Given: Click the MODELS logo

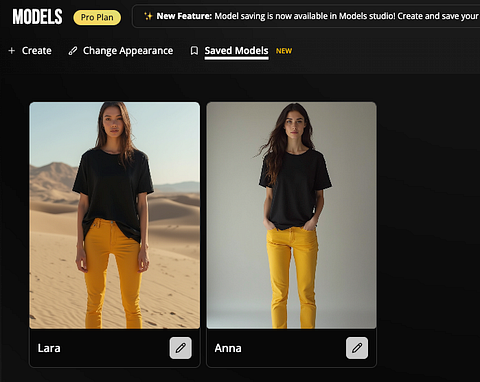Looking at the screenshot, I should 37,17.
